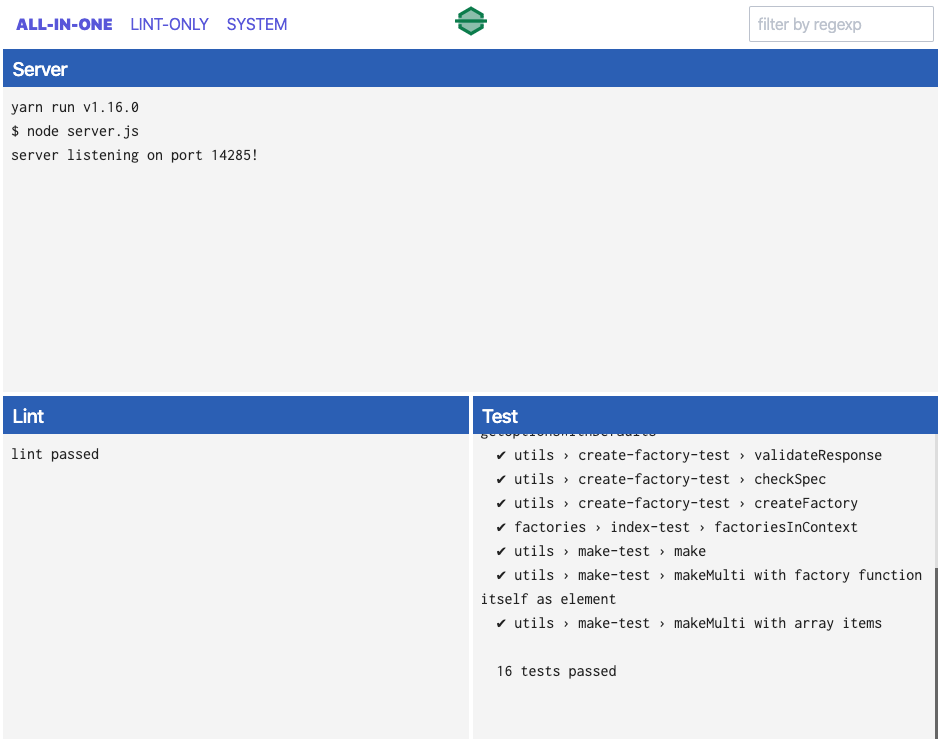Image resolution: width=940 pixels, height=740 pixels.
Task: Click the createFactory test result row
Action: coord(677,503)
